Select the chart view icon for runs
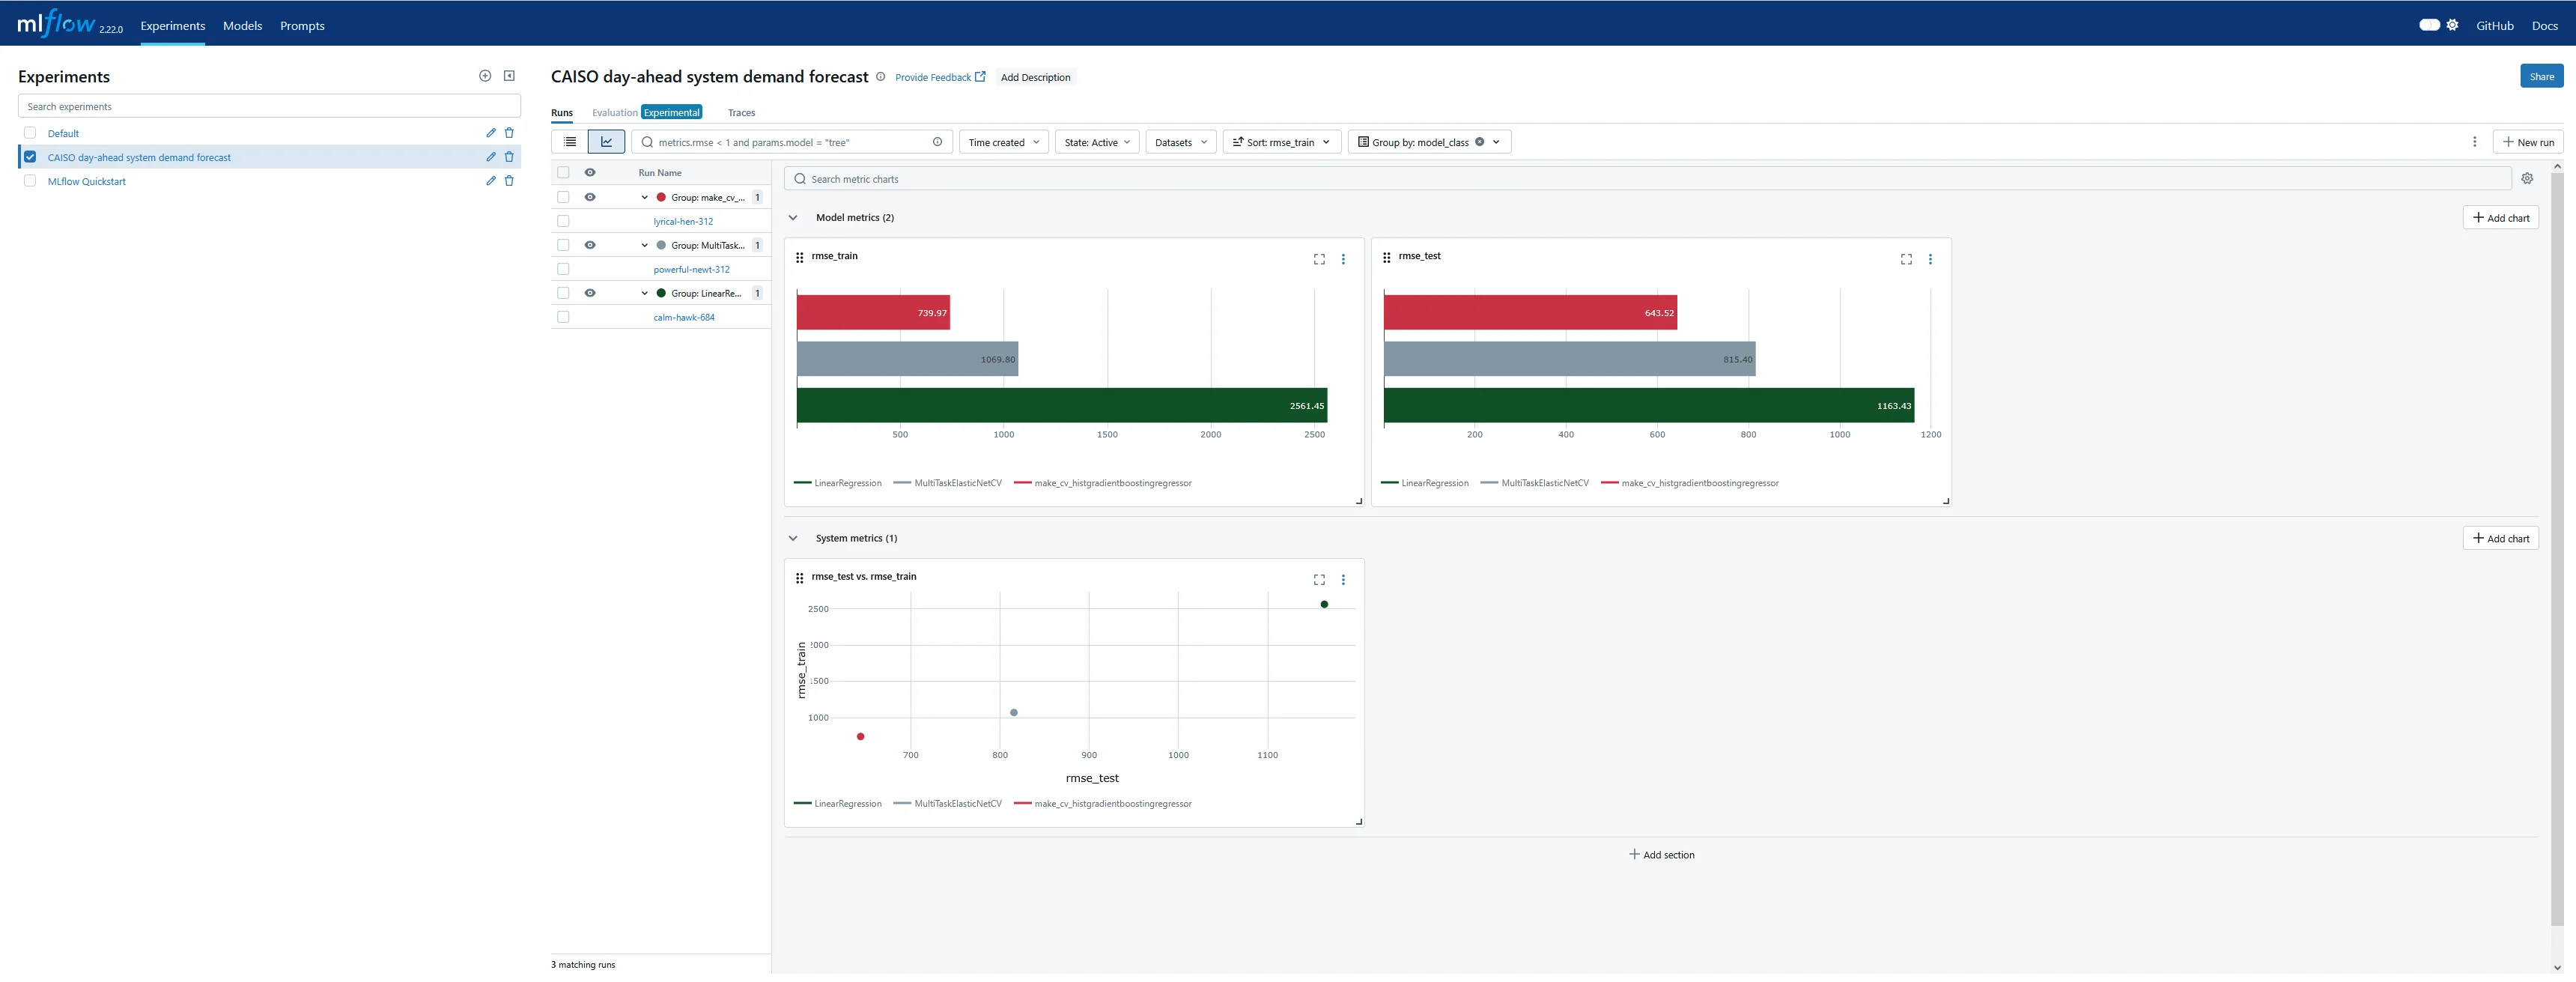This screenshot has height=982, width=2576. (x=607, y=141)
